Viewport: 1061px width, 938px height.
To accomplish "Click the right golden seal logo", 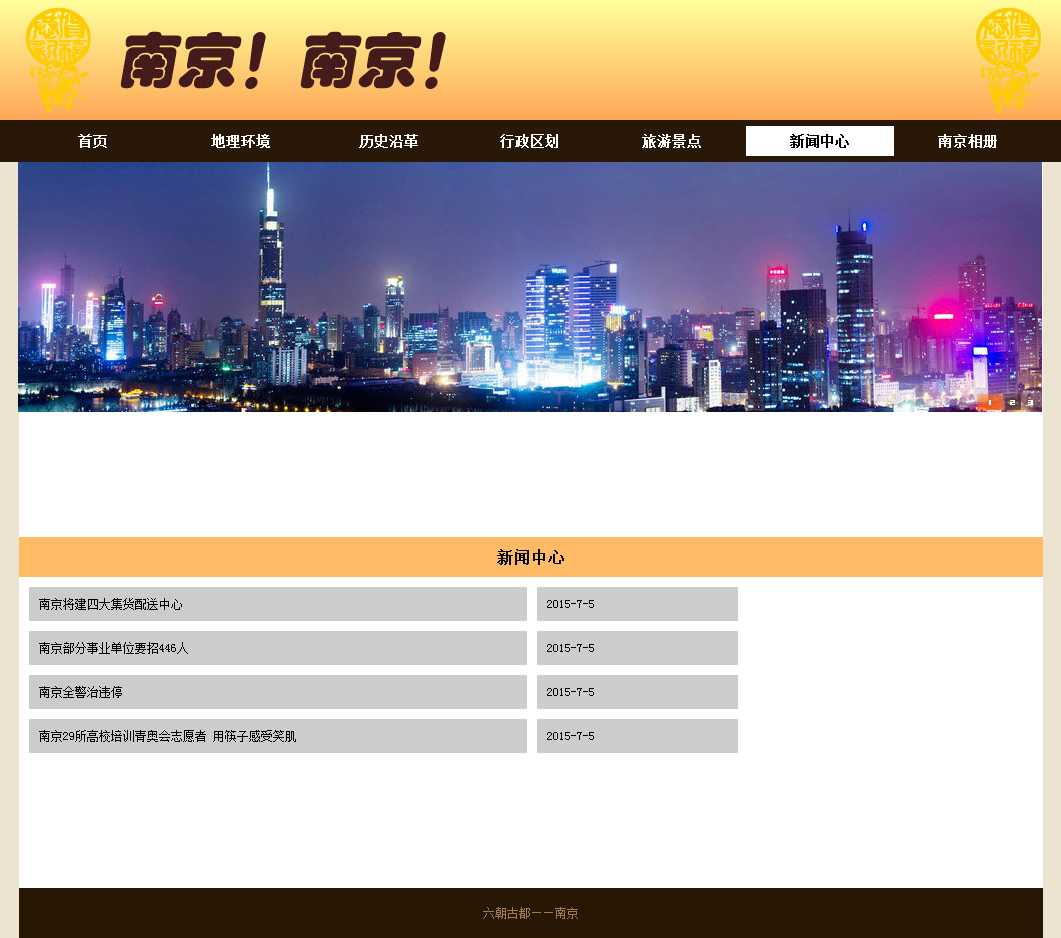I will coord(1007,59).
